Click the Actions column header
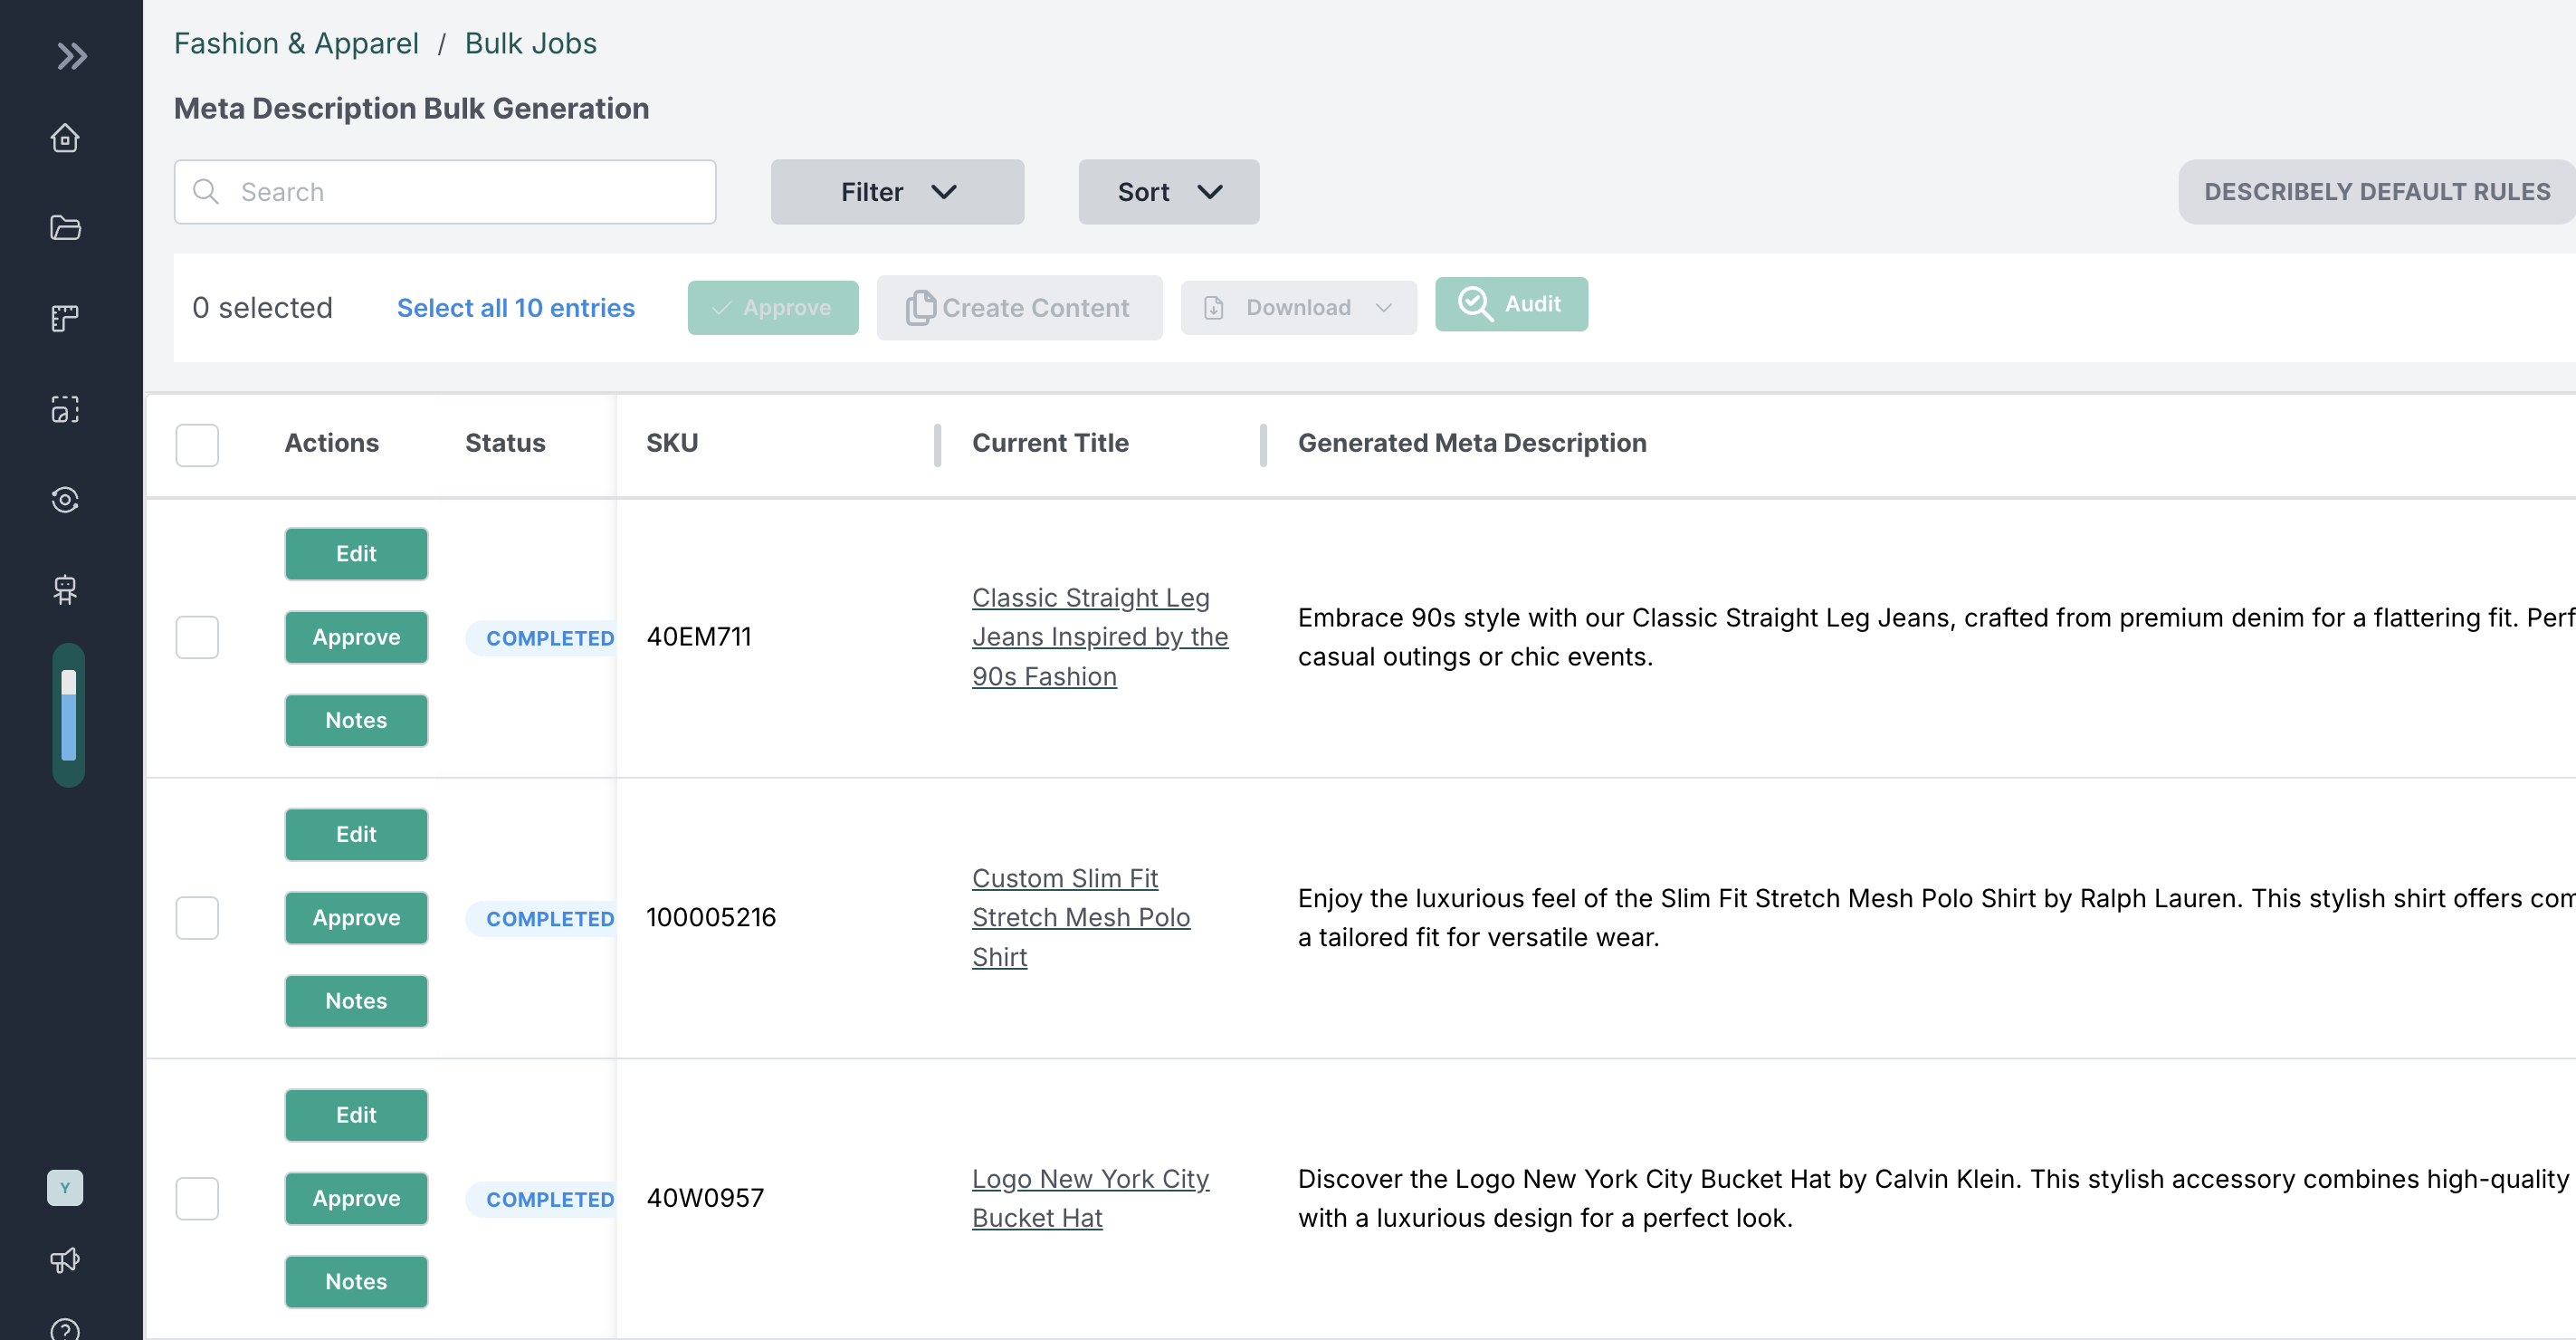 pyautogui.click(x=331, y=443)
